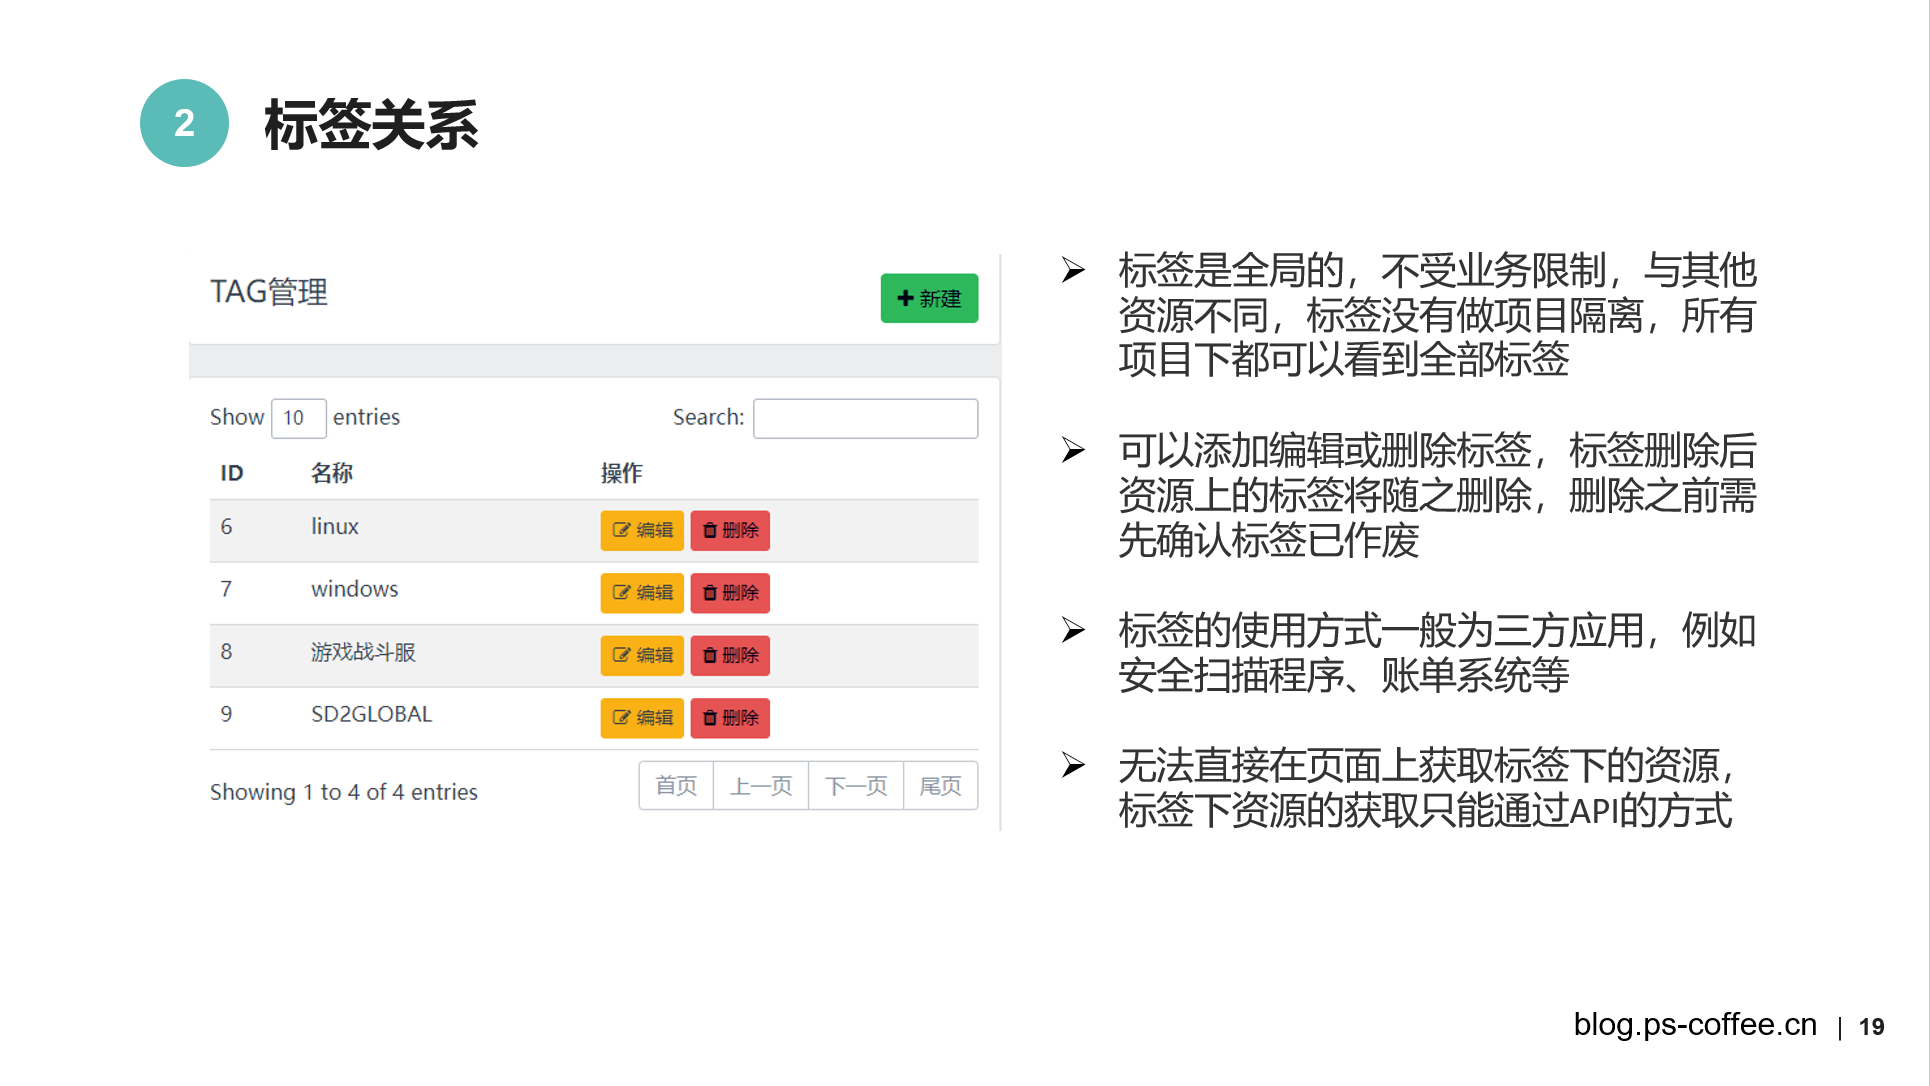Go to 下一页 next page
This screenshot has width=1930, height=1086.
(855, 786)
